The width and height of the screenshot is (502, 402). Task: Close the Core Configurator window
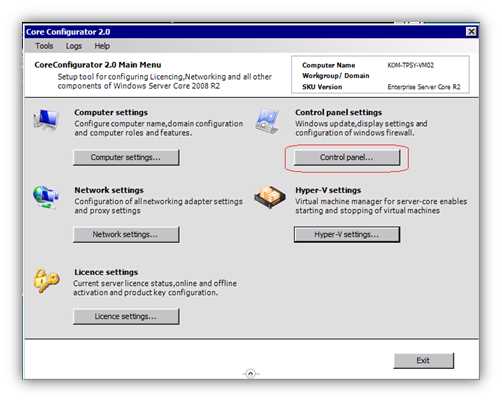coord(471,32)
